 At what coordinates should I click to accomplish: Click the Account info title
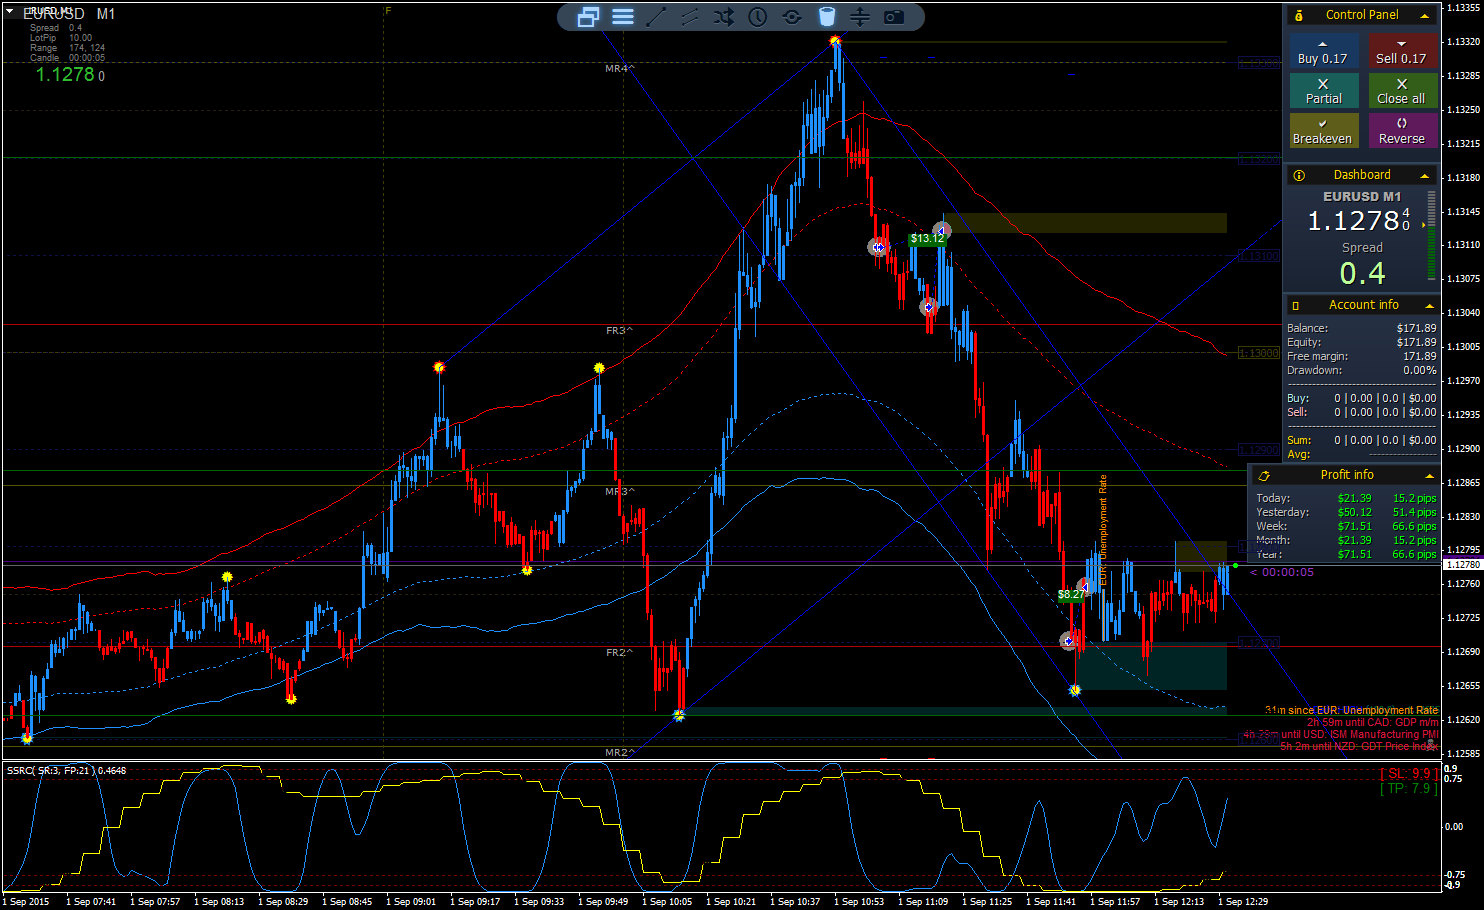[x=1364, y=305]
